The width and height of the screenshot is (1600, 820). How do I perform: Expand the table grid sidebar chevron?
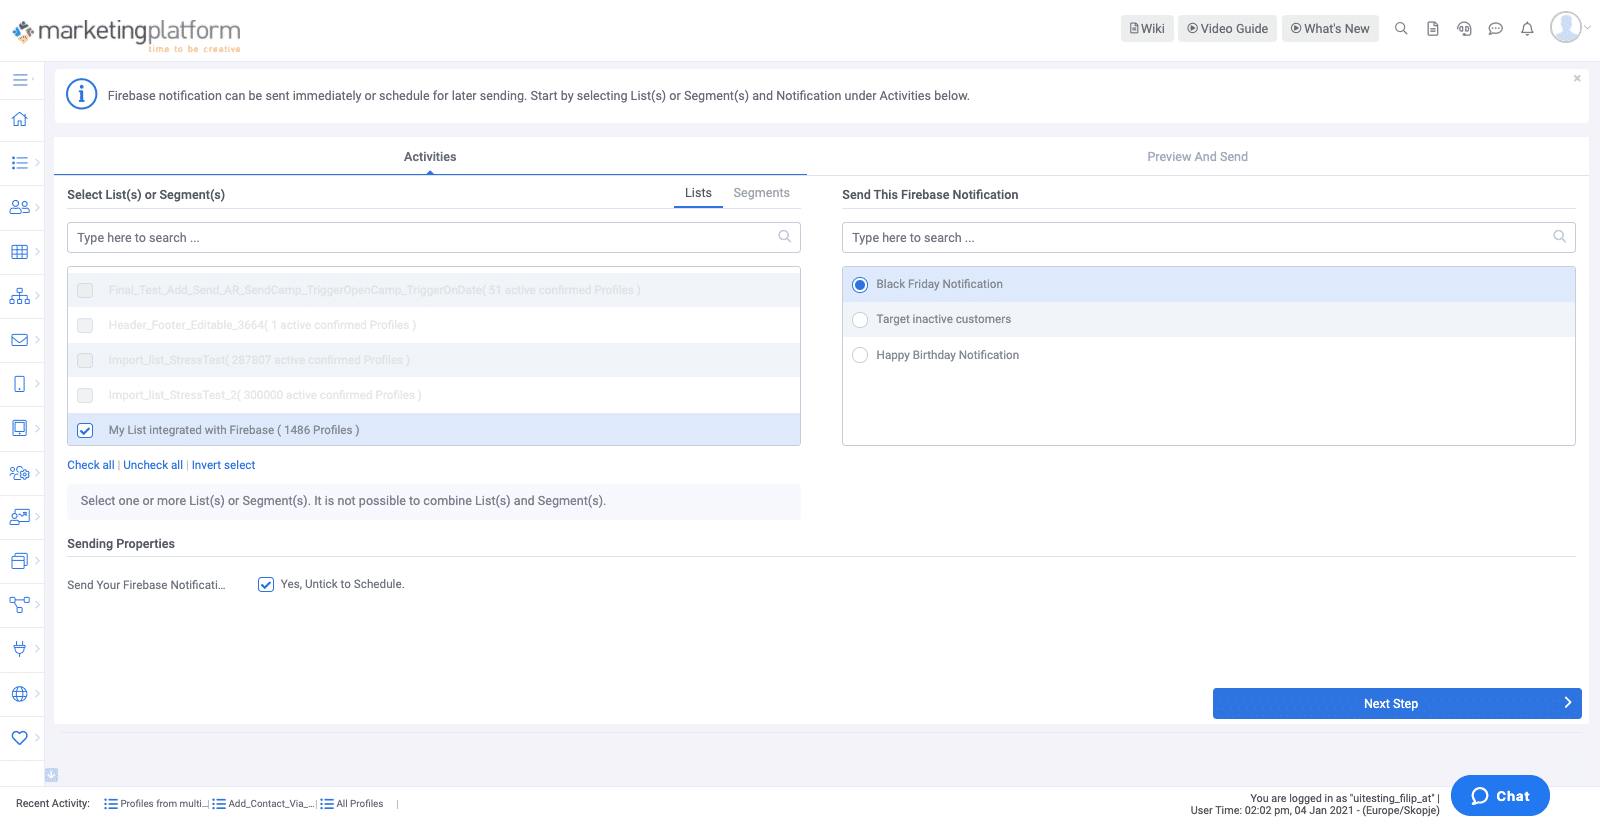[37, 252]
